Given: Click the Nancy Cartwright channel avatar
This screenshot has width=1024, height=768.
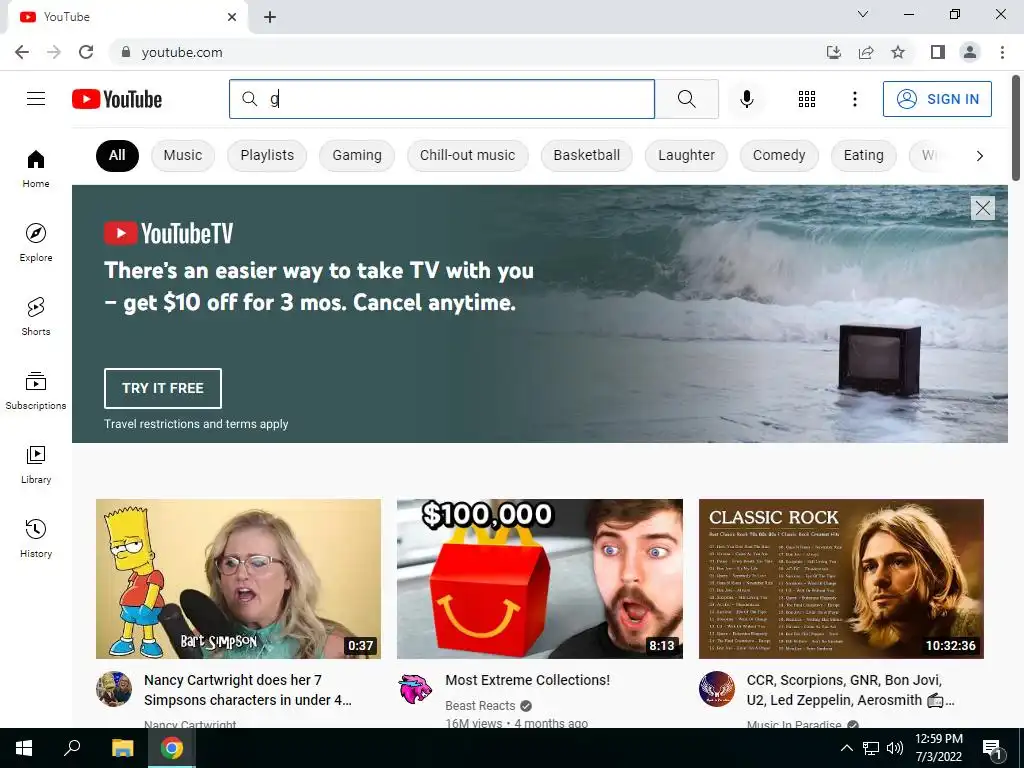Looking at the screenshot, I should pyautogui.click(x=114, y=689).
